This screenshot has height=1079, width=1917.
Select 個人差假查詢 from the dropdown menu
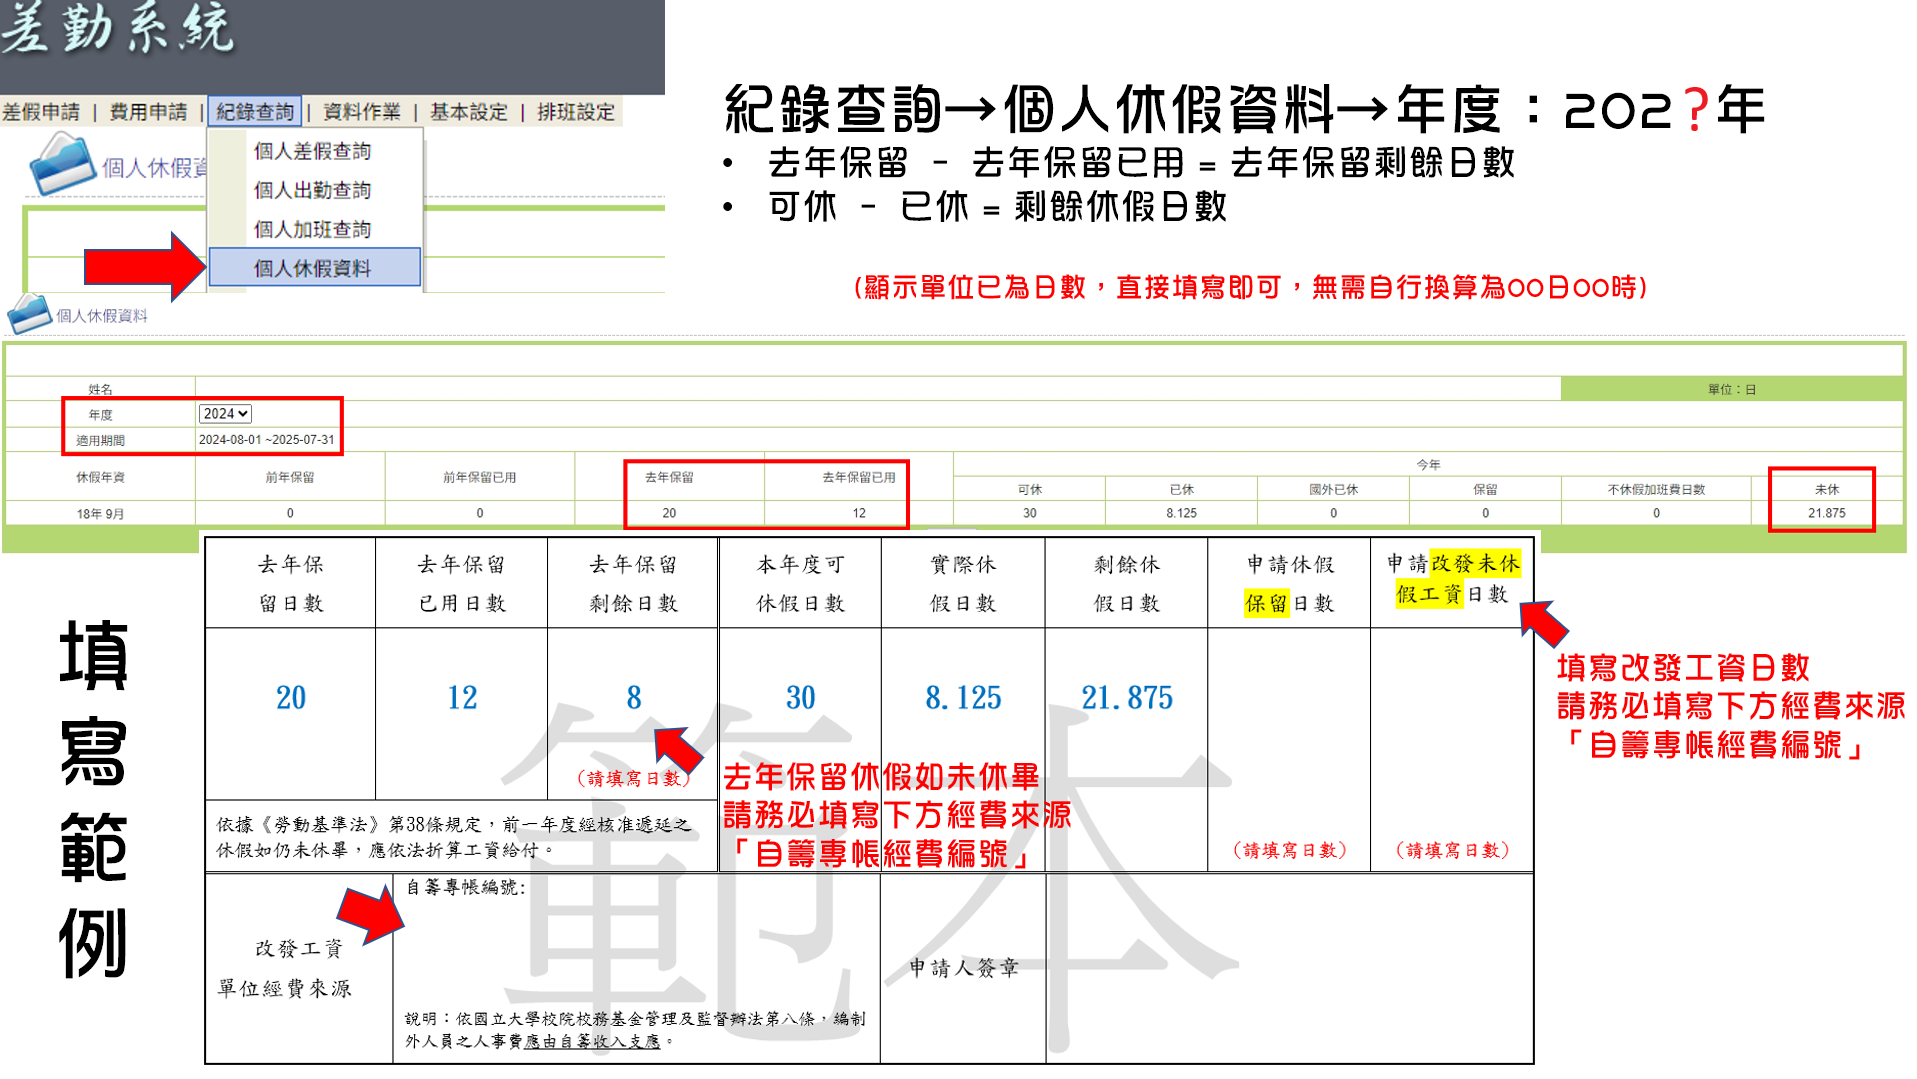[x=312, y=151]
